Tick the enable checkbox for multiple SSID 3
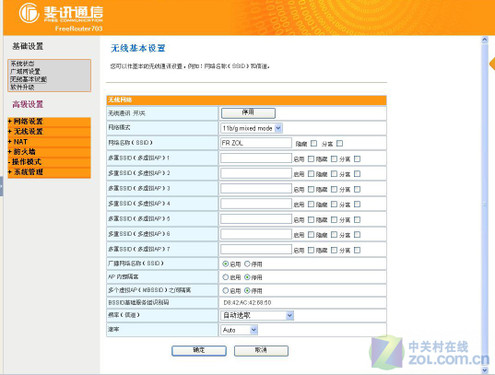This screenshot has height=375, width=495. 311,189
